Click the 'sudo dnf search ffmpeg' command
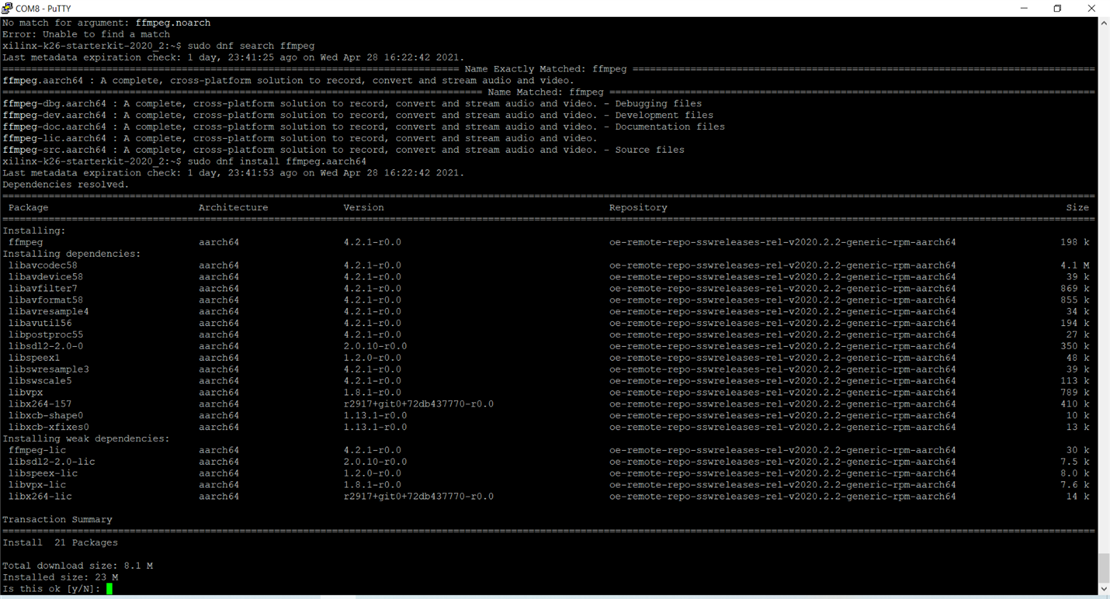This screenshot has width=1110, height=599. pyautogui.click(x=251, y=46)
